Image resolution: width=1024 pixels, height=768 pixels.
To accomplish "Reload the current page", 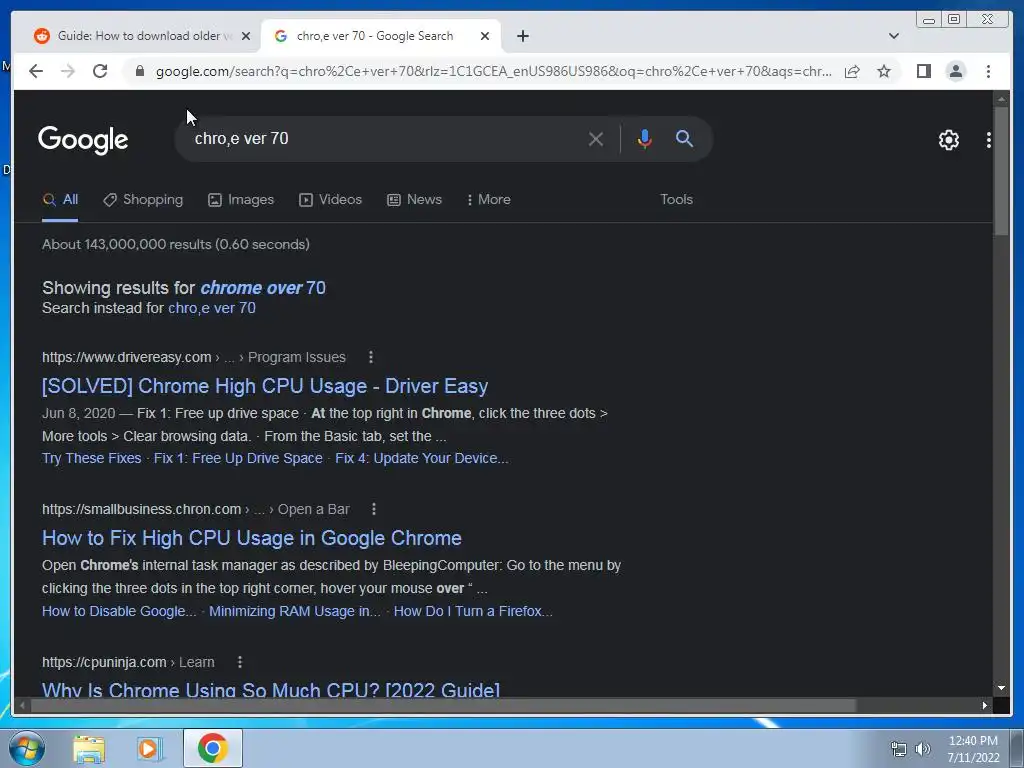I will tap(100, 71).
